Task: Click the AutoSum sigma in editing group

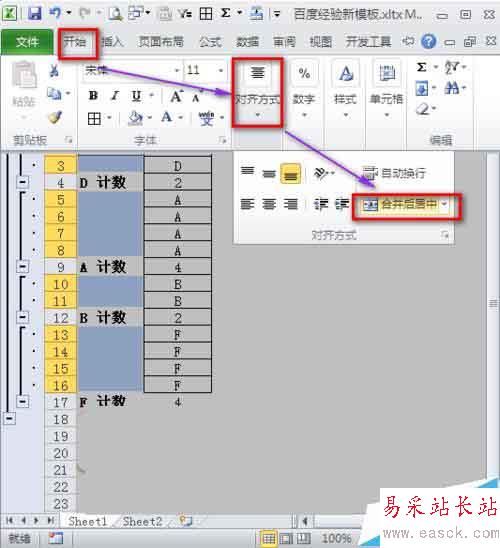Action: (422, 67)
